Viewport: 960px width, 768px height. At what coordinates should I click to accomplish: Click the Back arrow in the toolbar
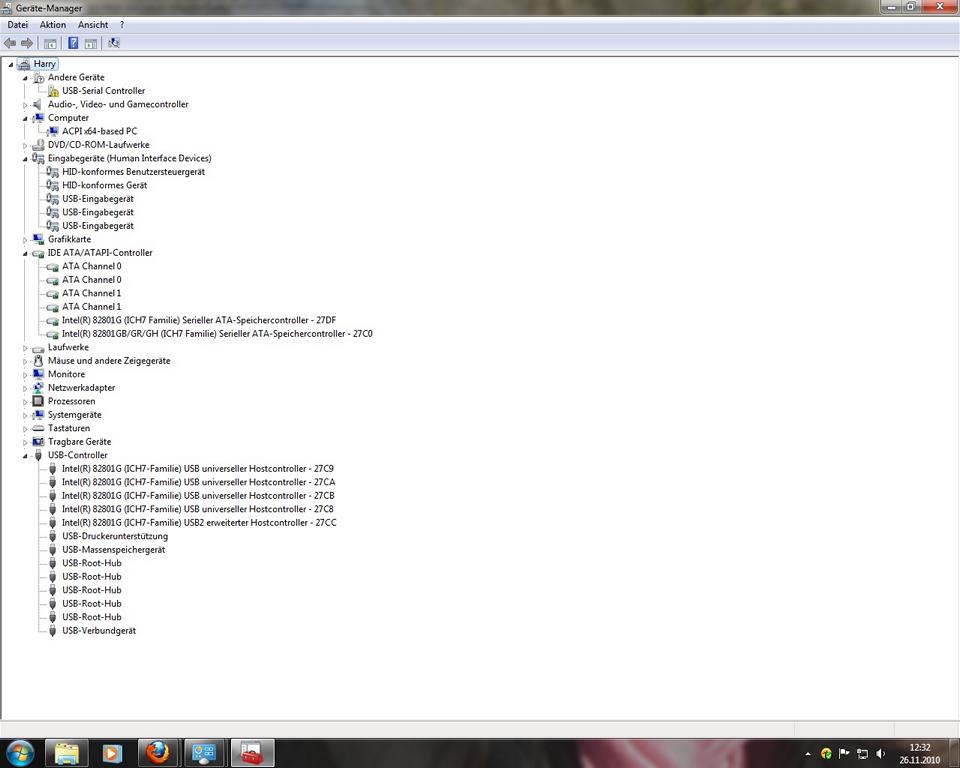pos(10,43)
